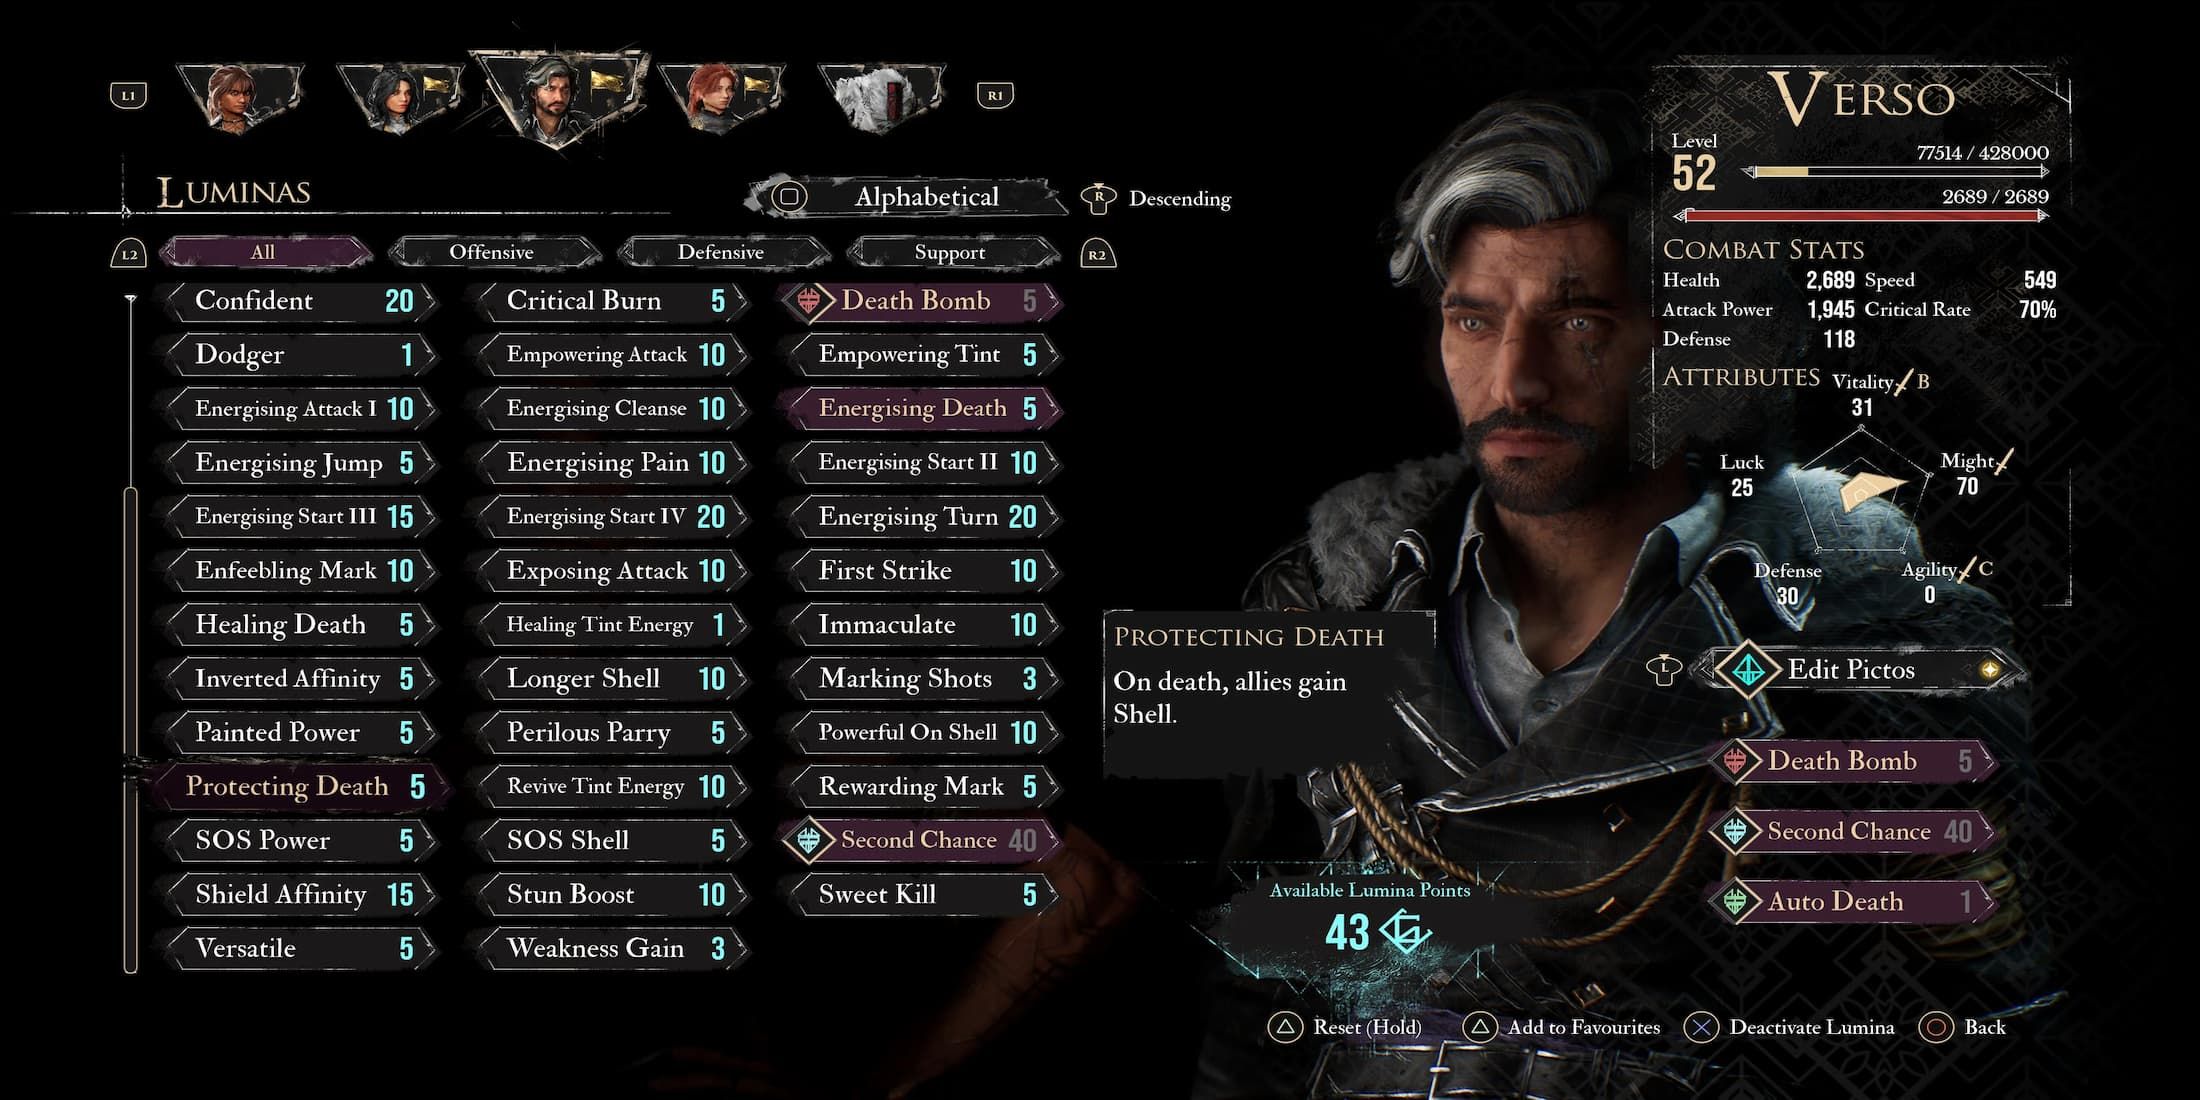Switch to the Support tab

(x=949, y=252)
